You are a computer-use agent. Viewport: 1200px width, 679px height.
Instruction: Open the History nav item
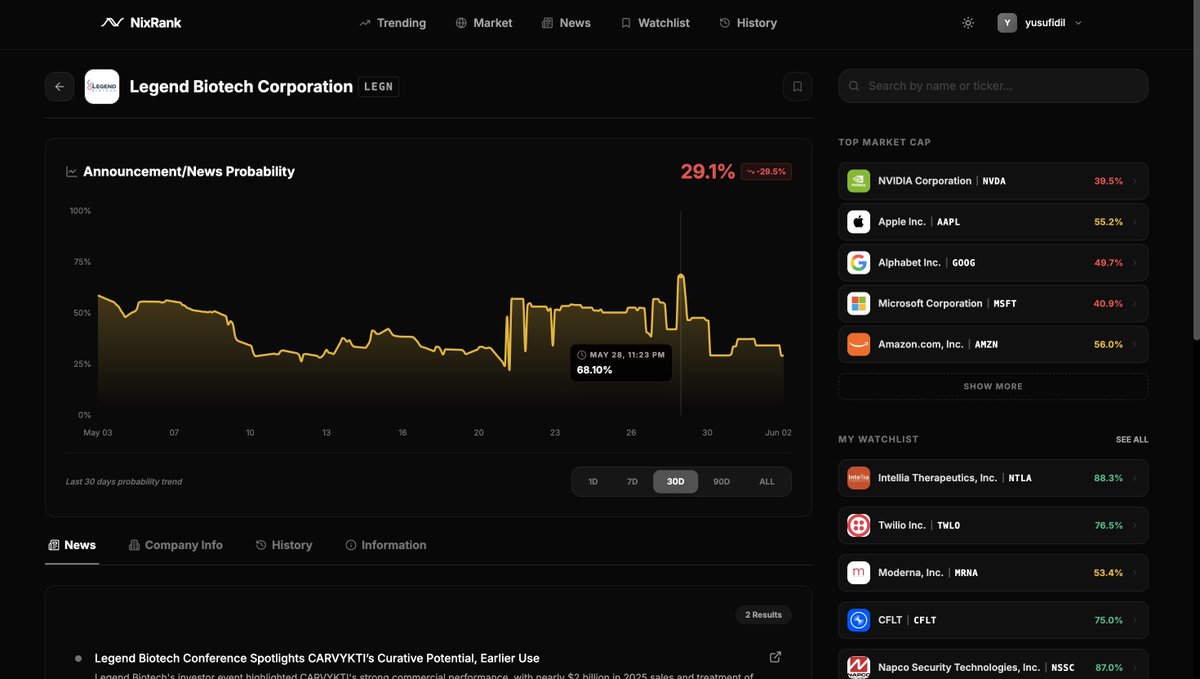748,22
